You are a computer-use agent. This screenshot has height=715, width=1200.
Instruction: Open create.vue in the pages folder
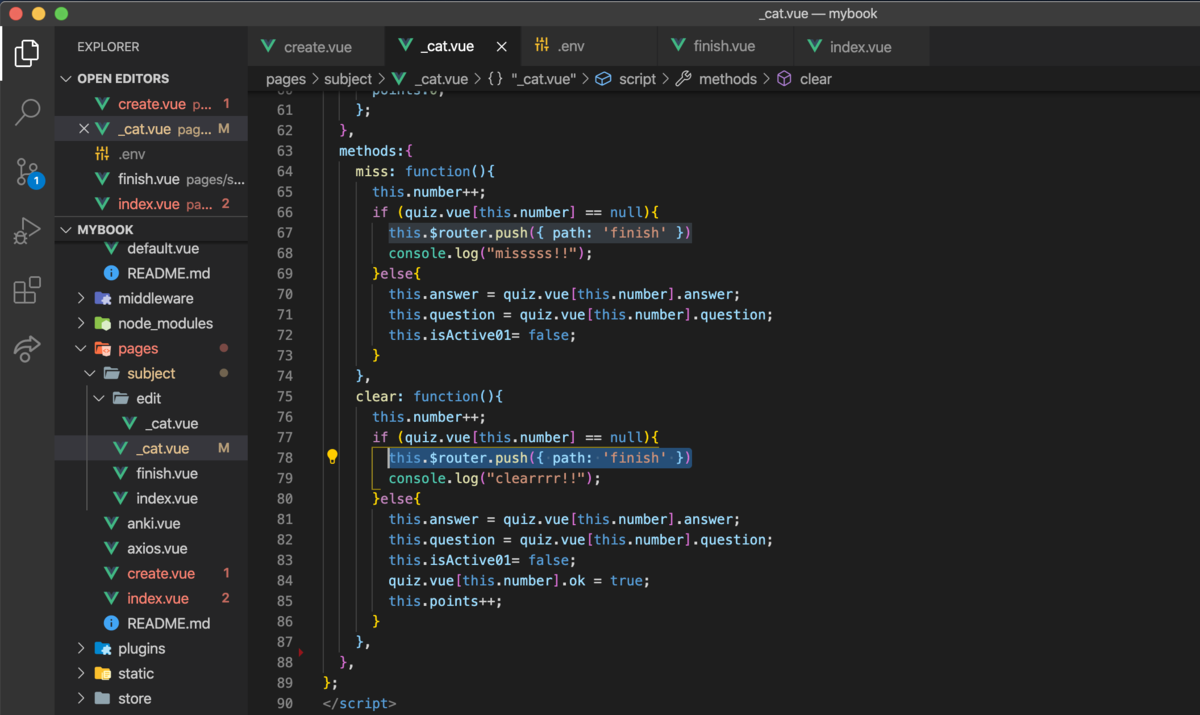pos(151,573)
